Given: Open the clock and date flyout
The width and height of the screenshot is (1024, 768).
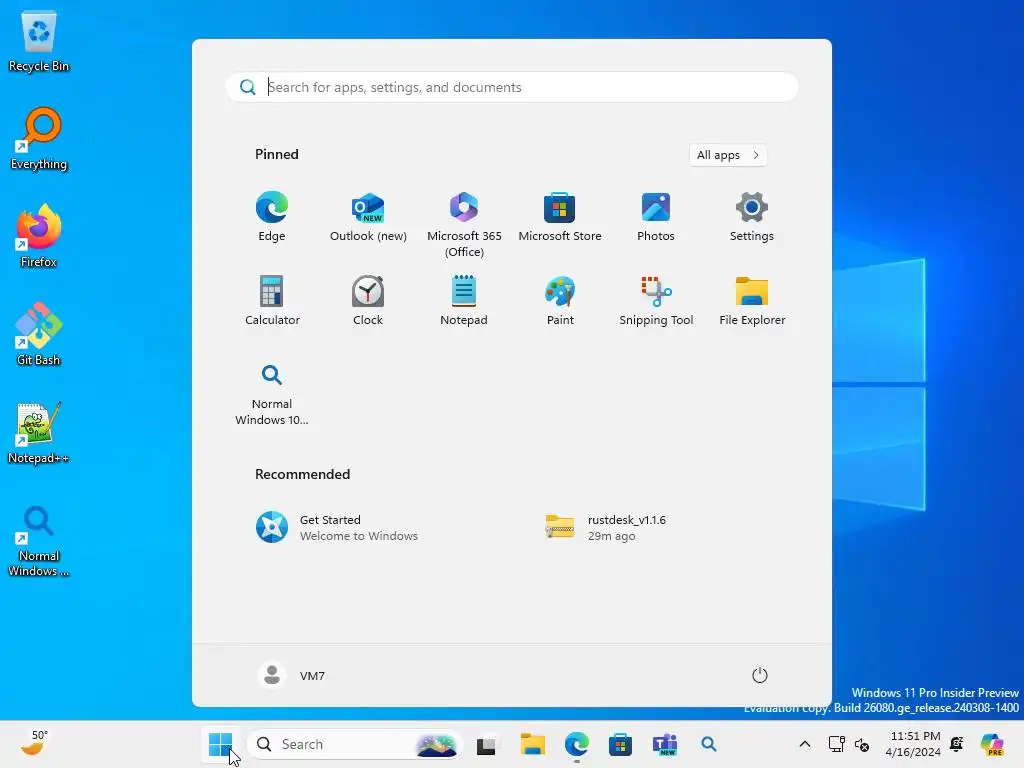Looking at the screenshot, I should [912, 744].
